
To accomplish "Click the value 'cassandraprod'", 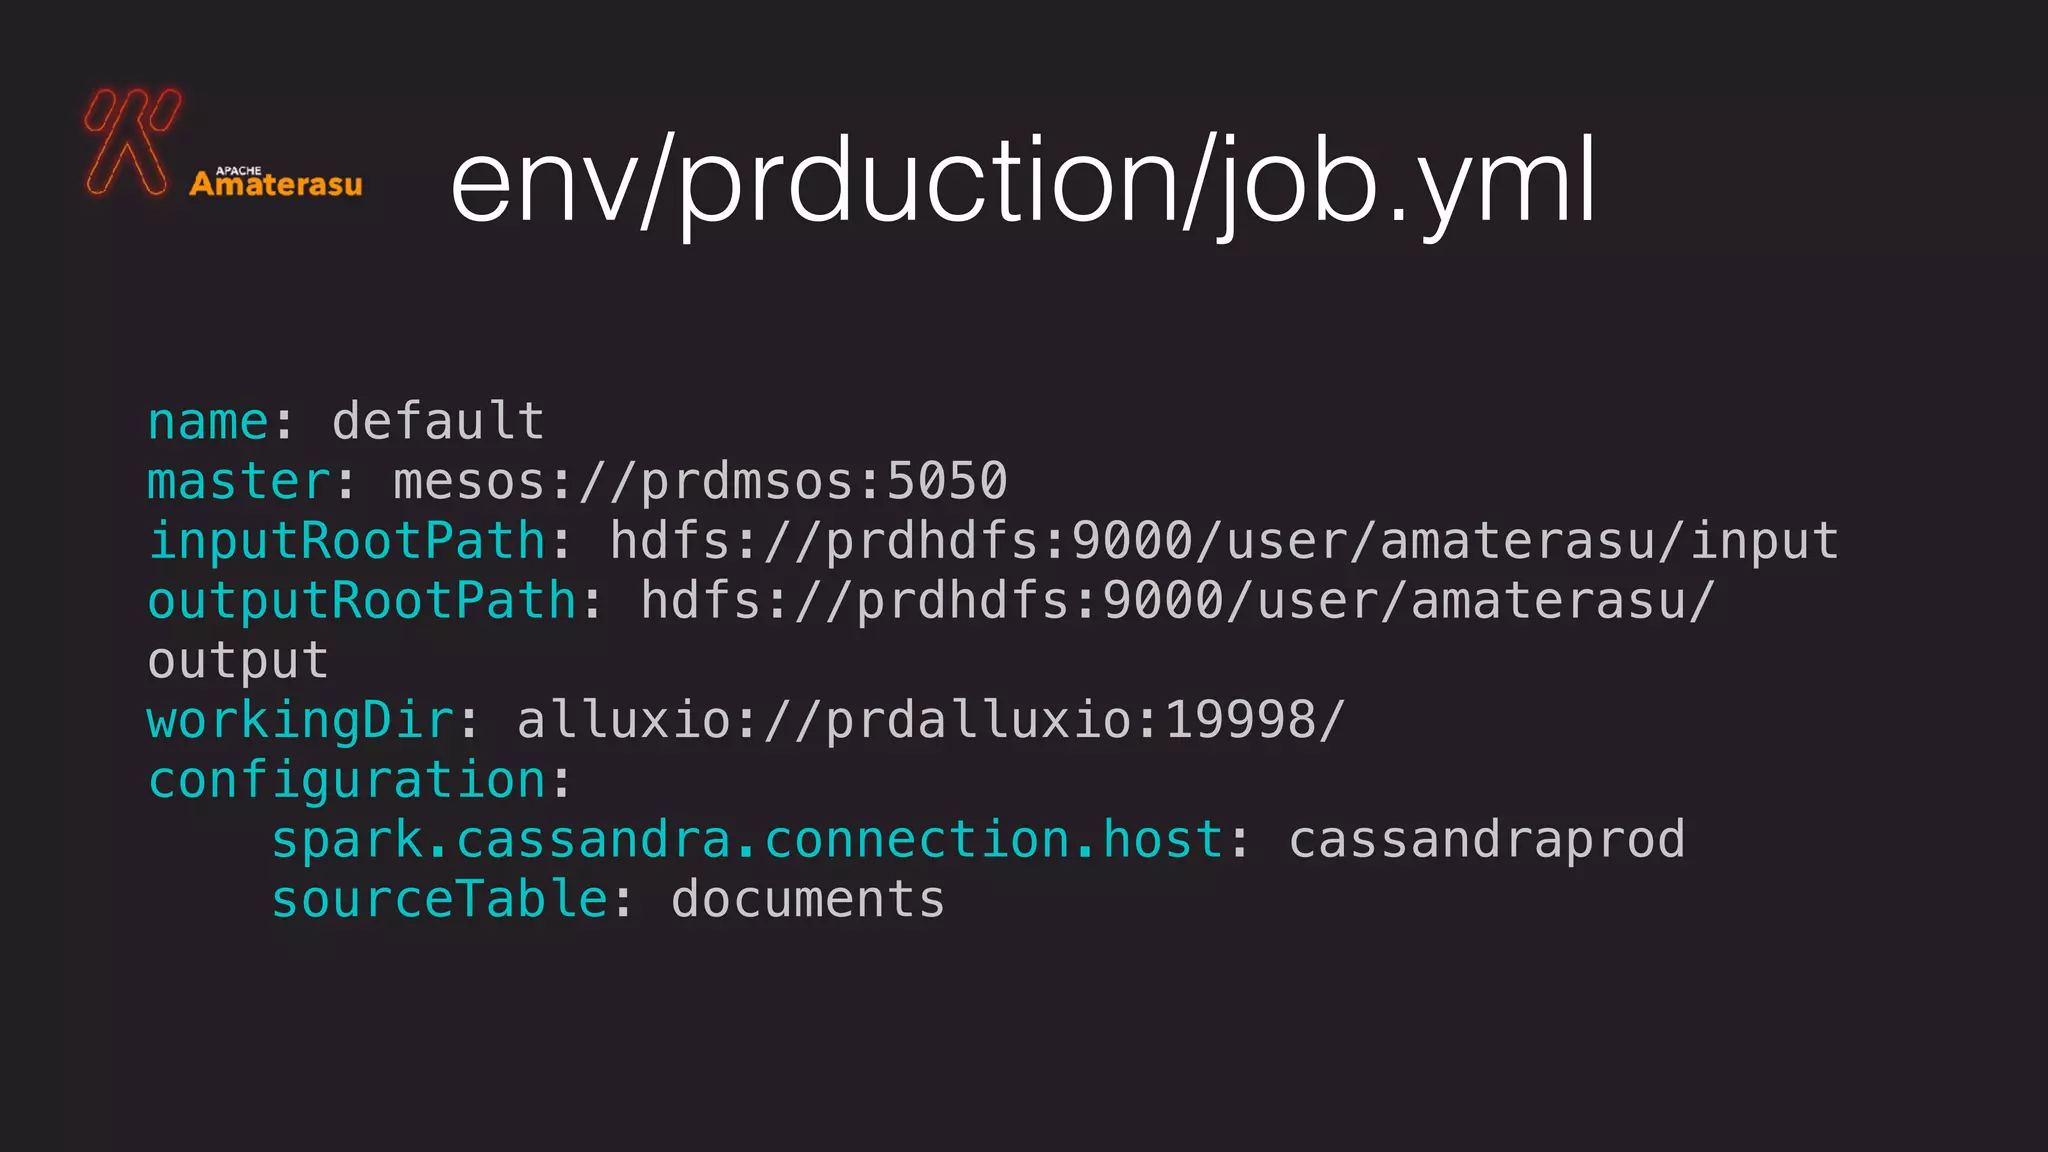I will [x=1487, y=840].
